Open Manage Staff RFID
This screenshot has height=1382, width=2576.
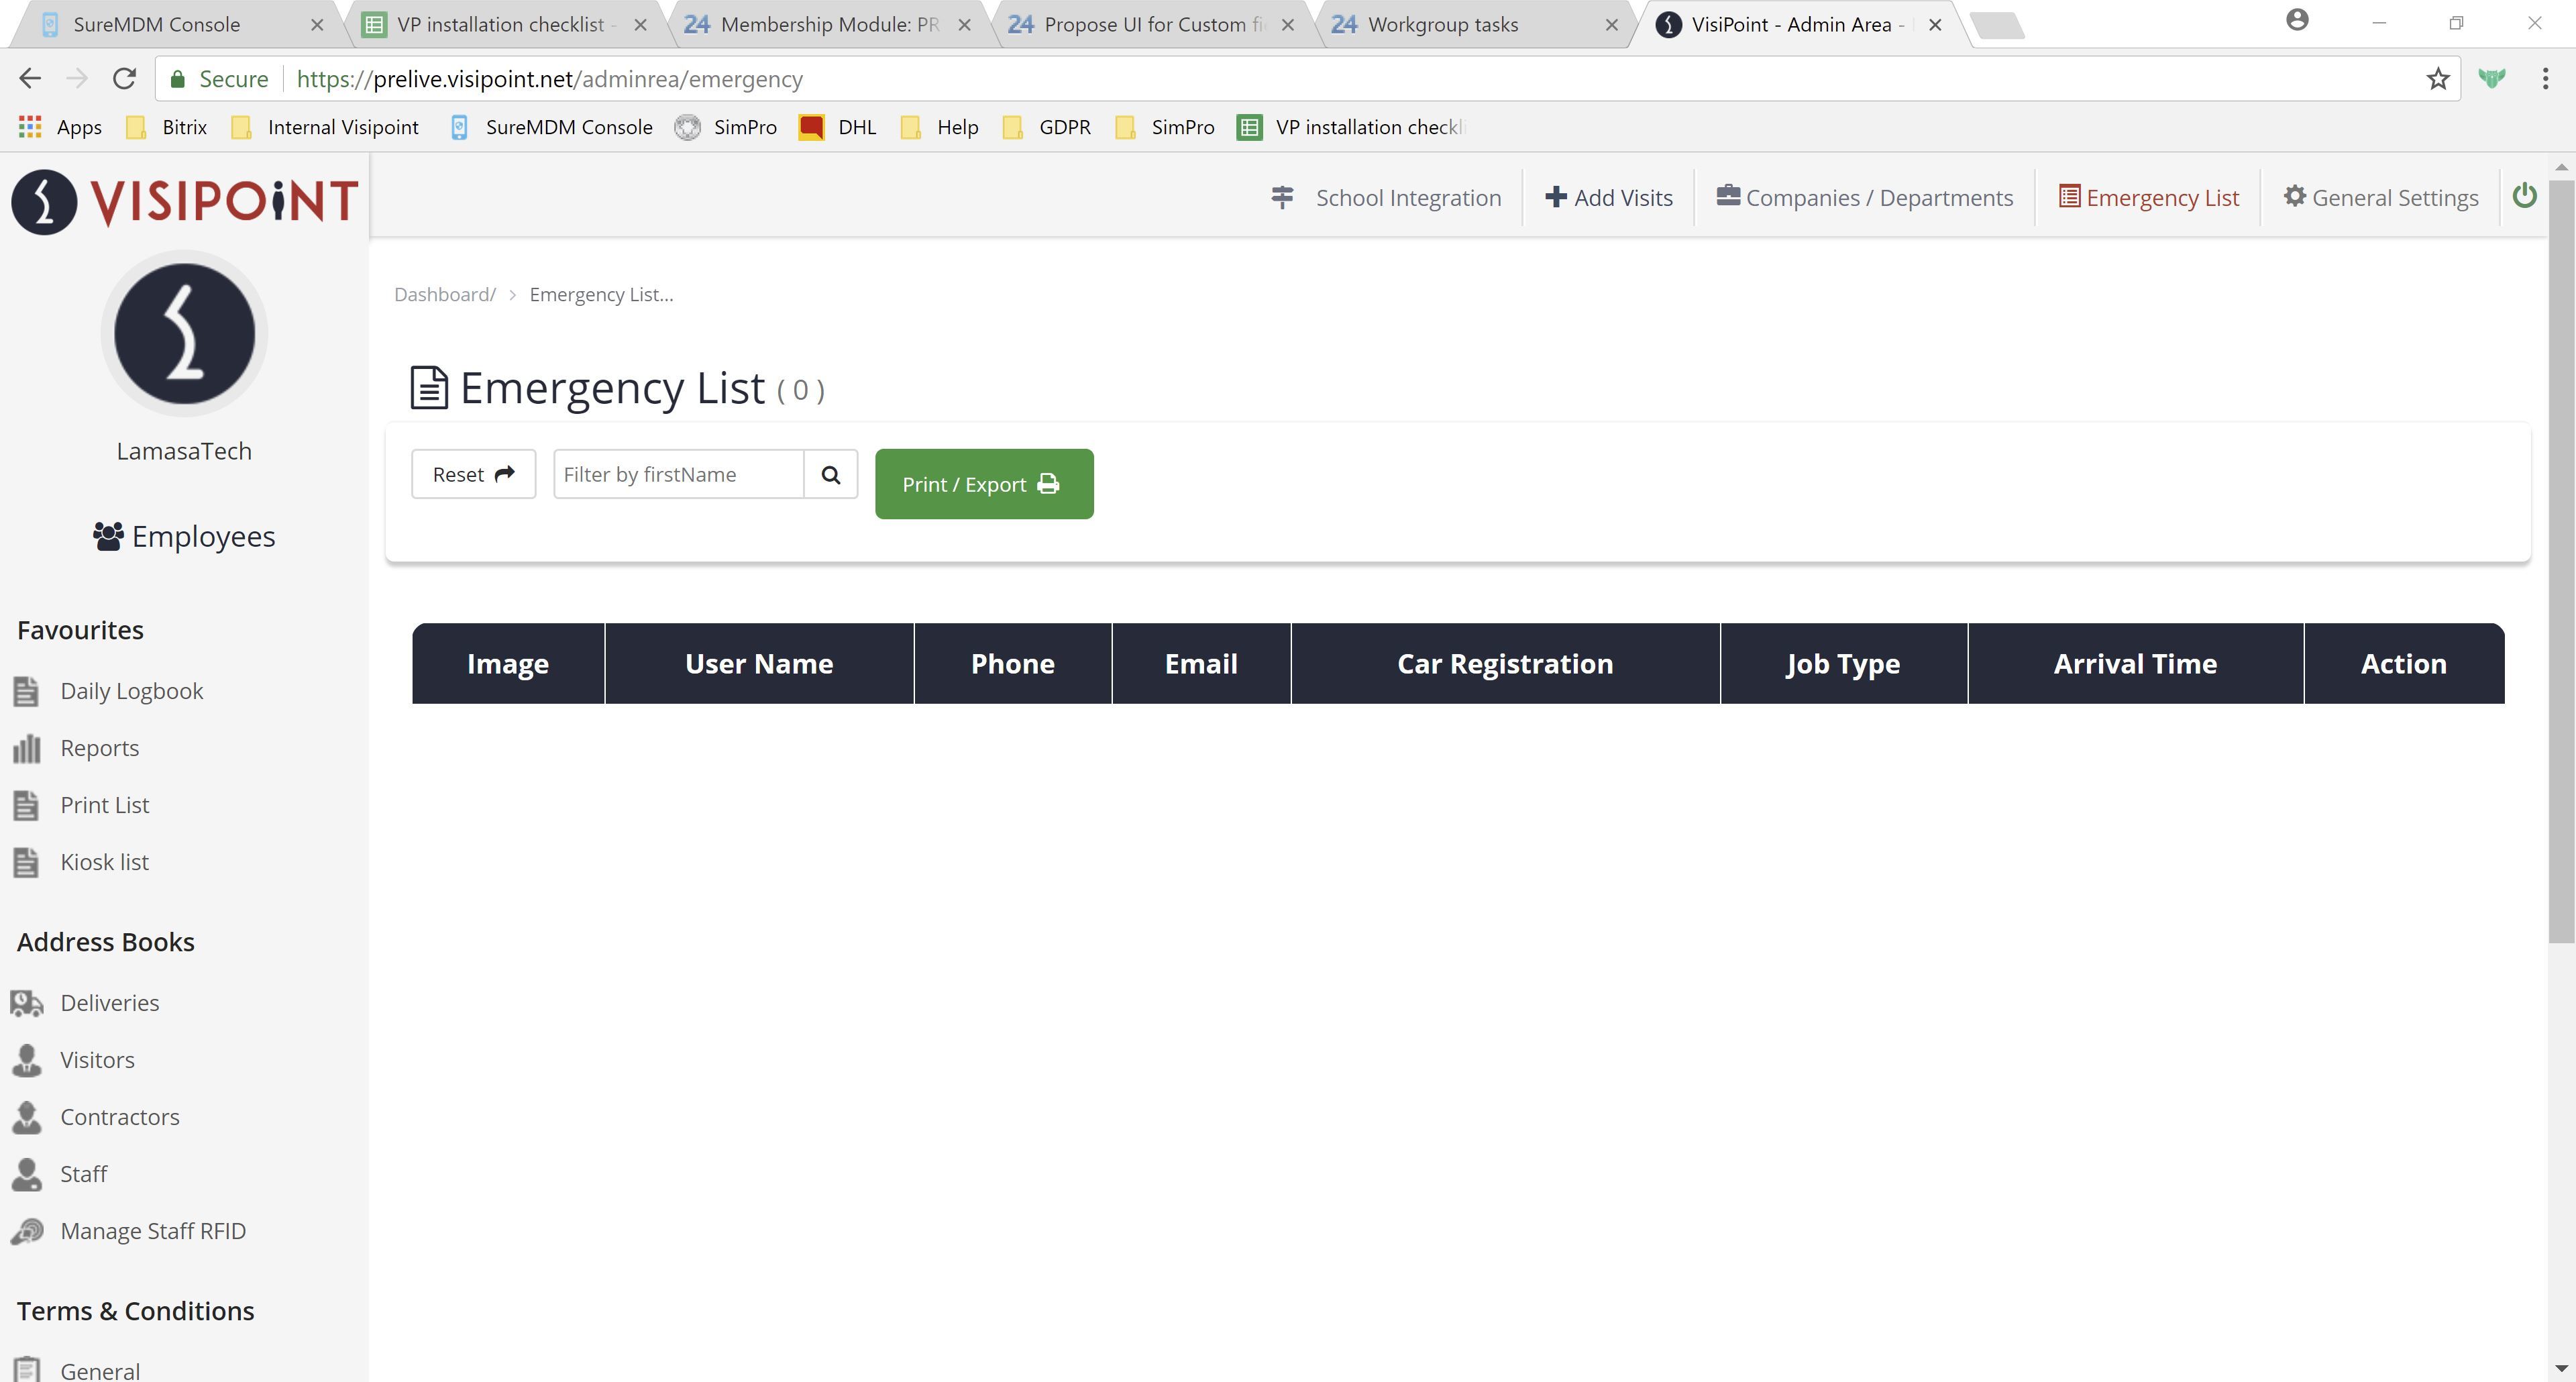pos(152,1231)
